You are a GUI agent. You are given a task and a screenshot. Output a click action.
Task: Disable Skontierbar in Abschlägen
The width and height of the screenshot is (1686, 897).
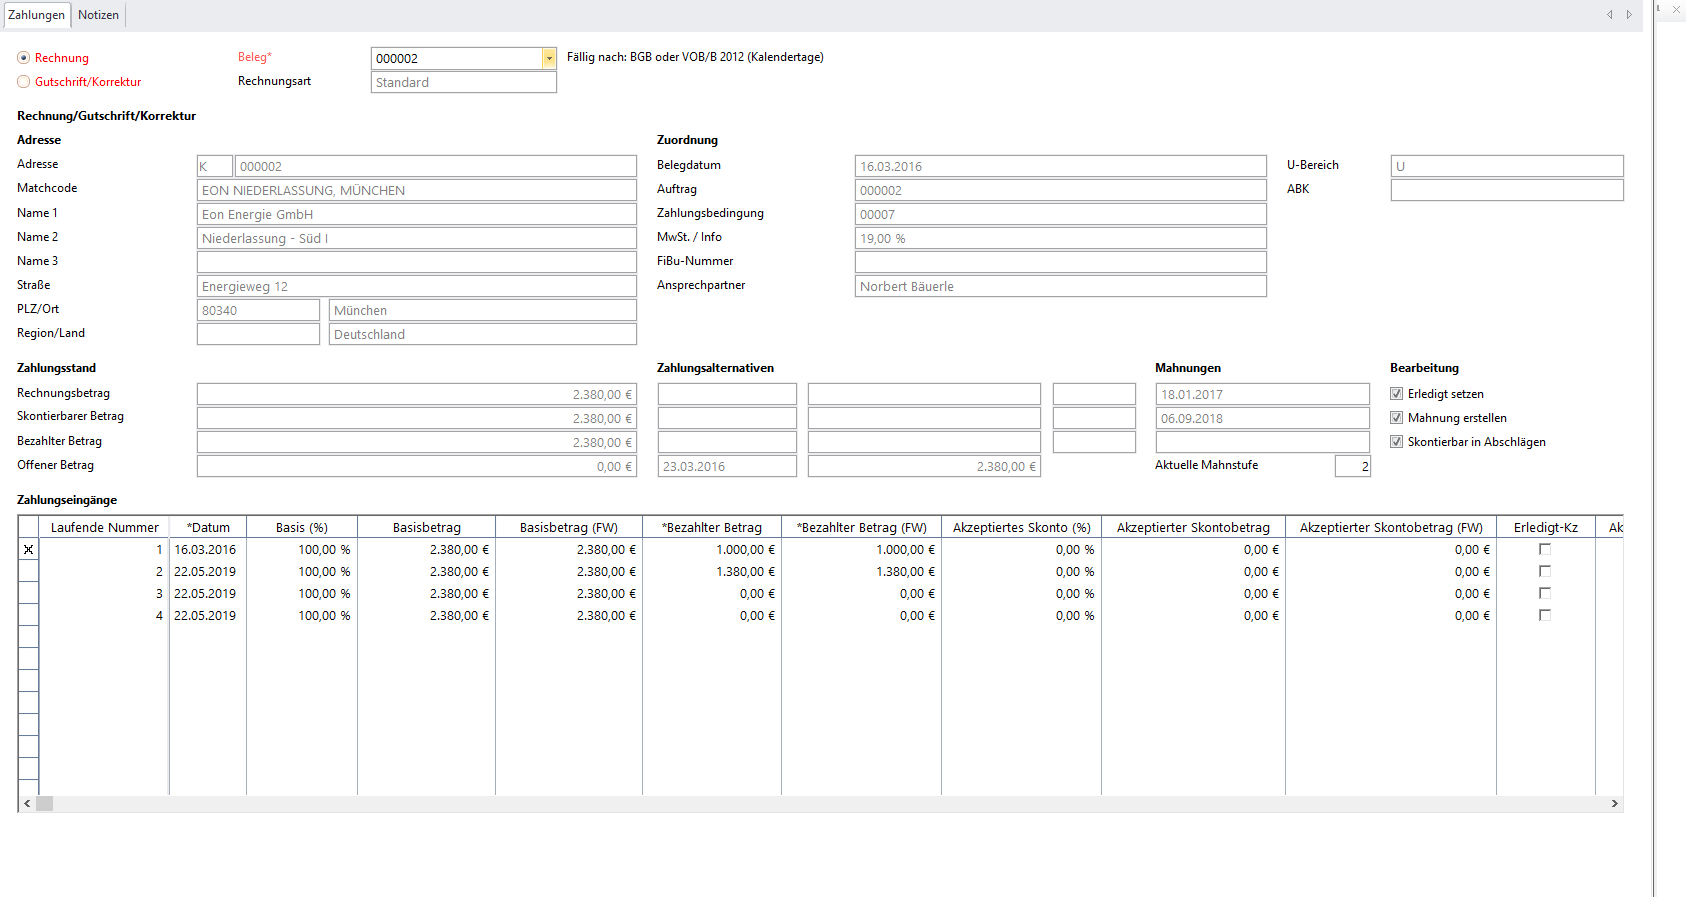coord(1396,442)
